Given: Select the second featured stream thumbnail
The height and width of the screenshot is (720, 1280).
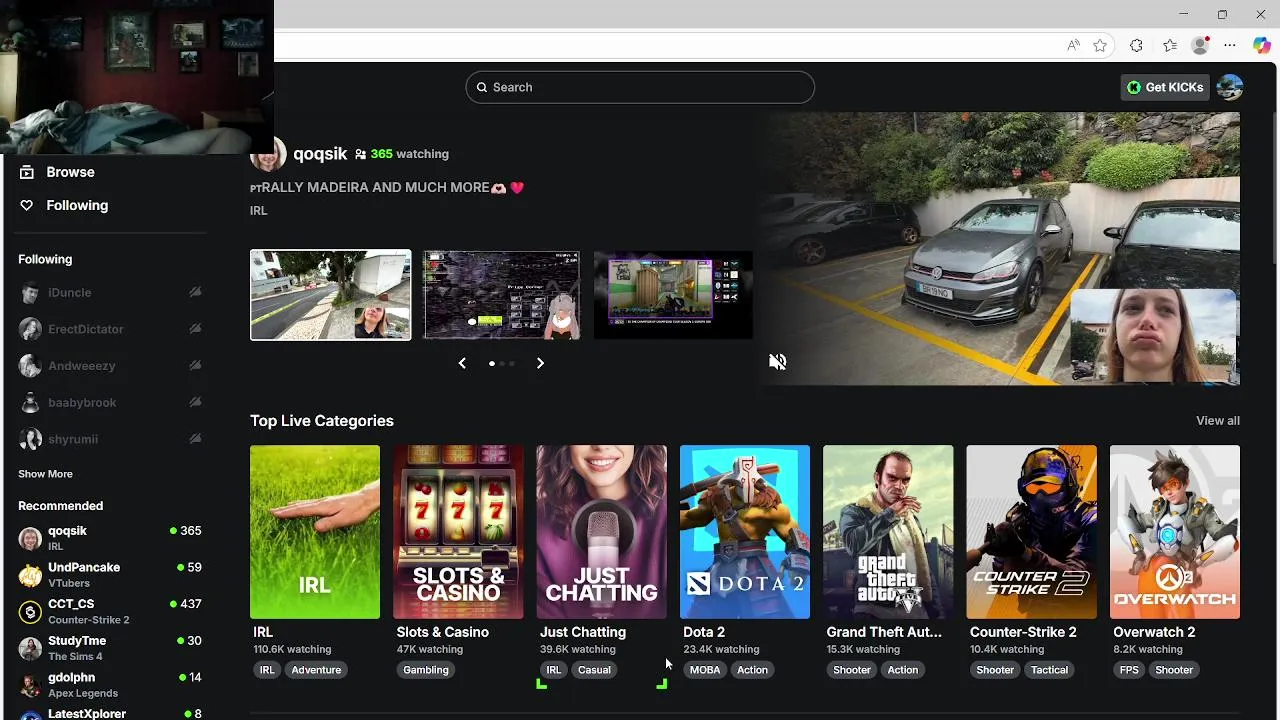Looking at the screenshot, I should [501, 295].
